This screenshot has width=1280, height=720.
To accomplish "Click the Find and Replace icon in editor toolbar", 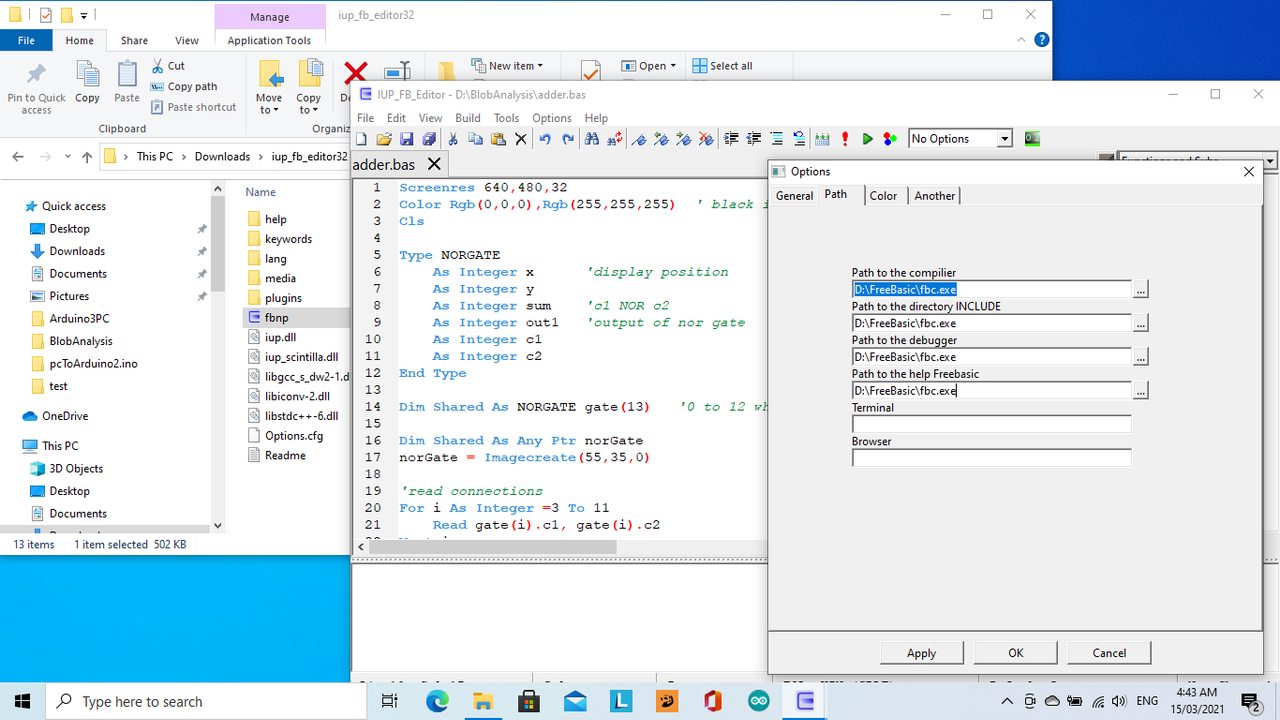I will 615,139.
